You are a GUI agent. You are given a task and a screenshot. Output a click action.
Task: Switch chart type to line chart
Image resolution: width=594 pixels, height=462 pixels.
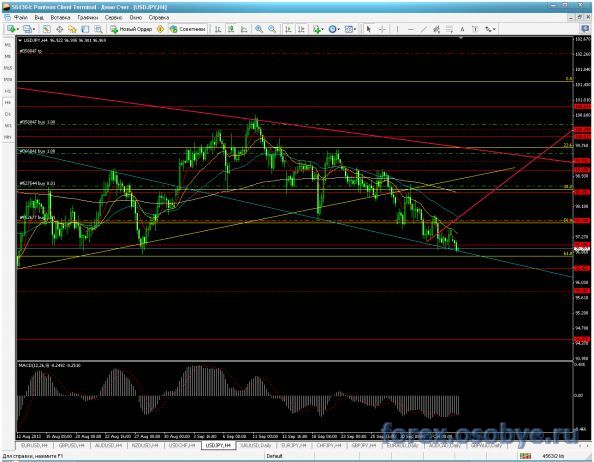point(244,29)
